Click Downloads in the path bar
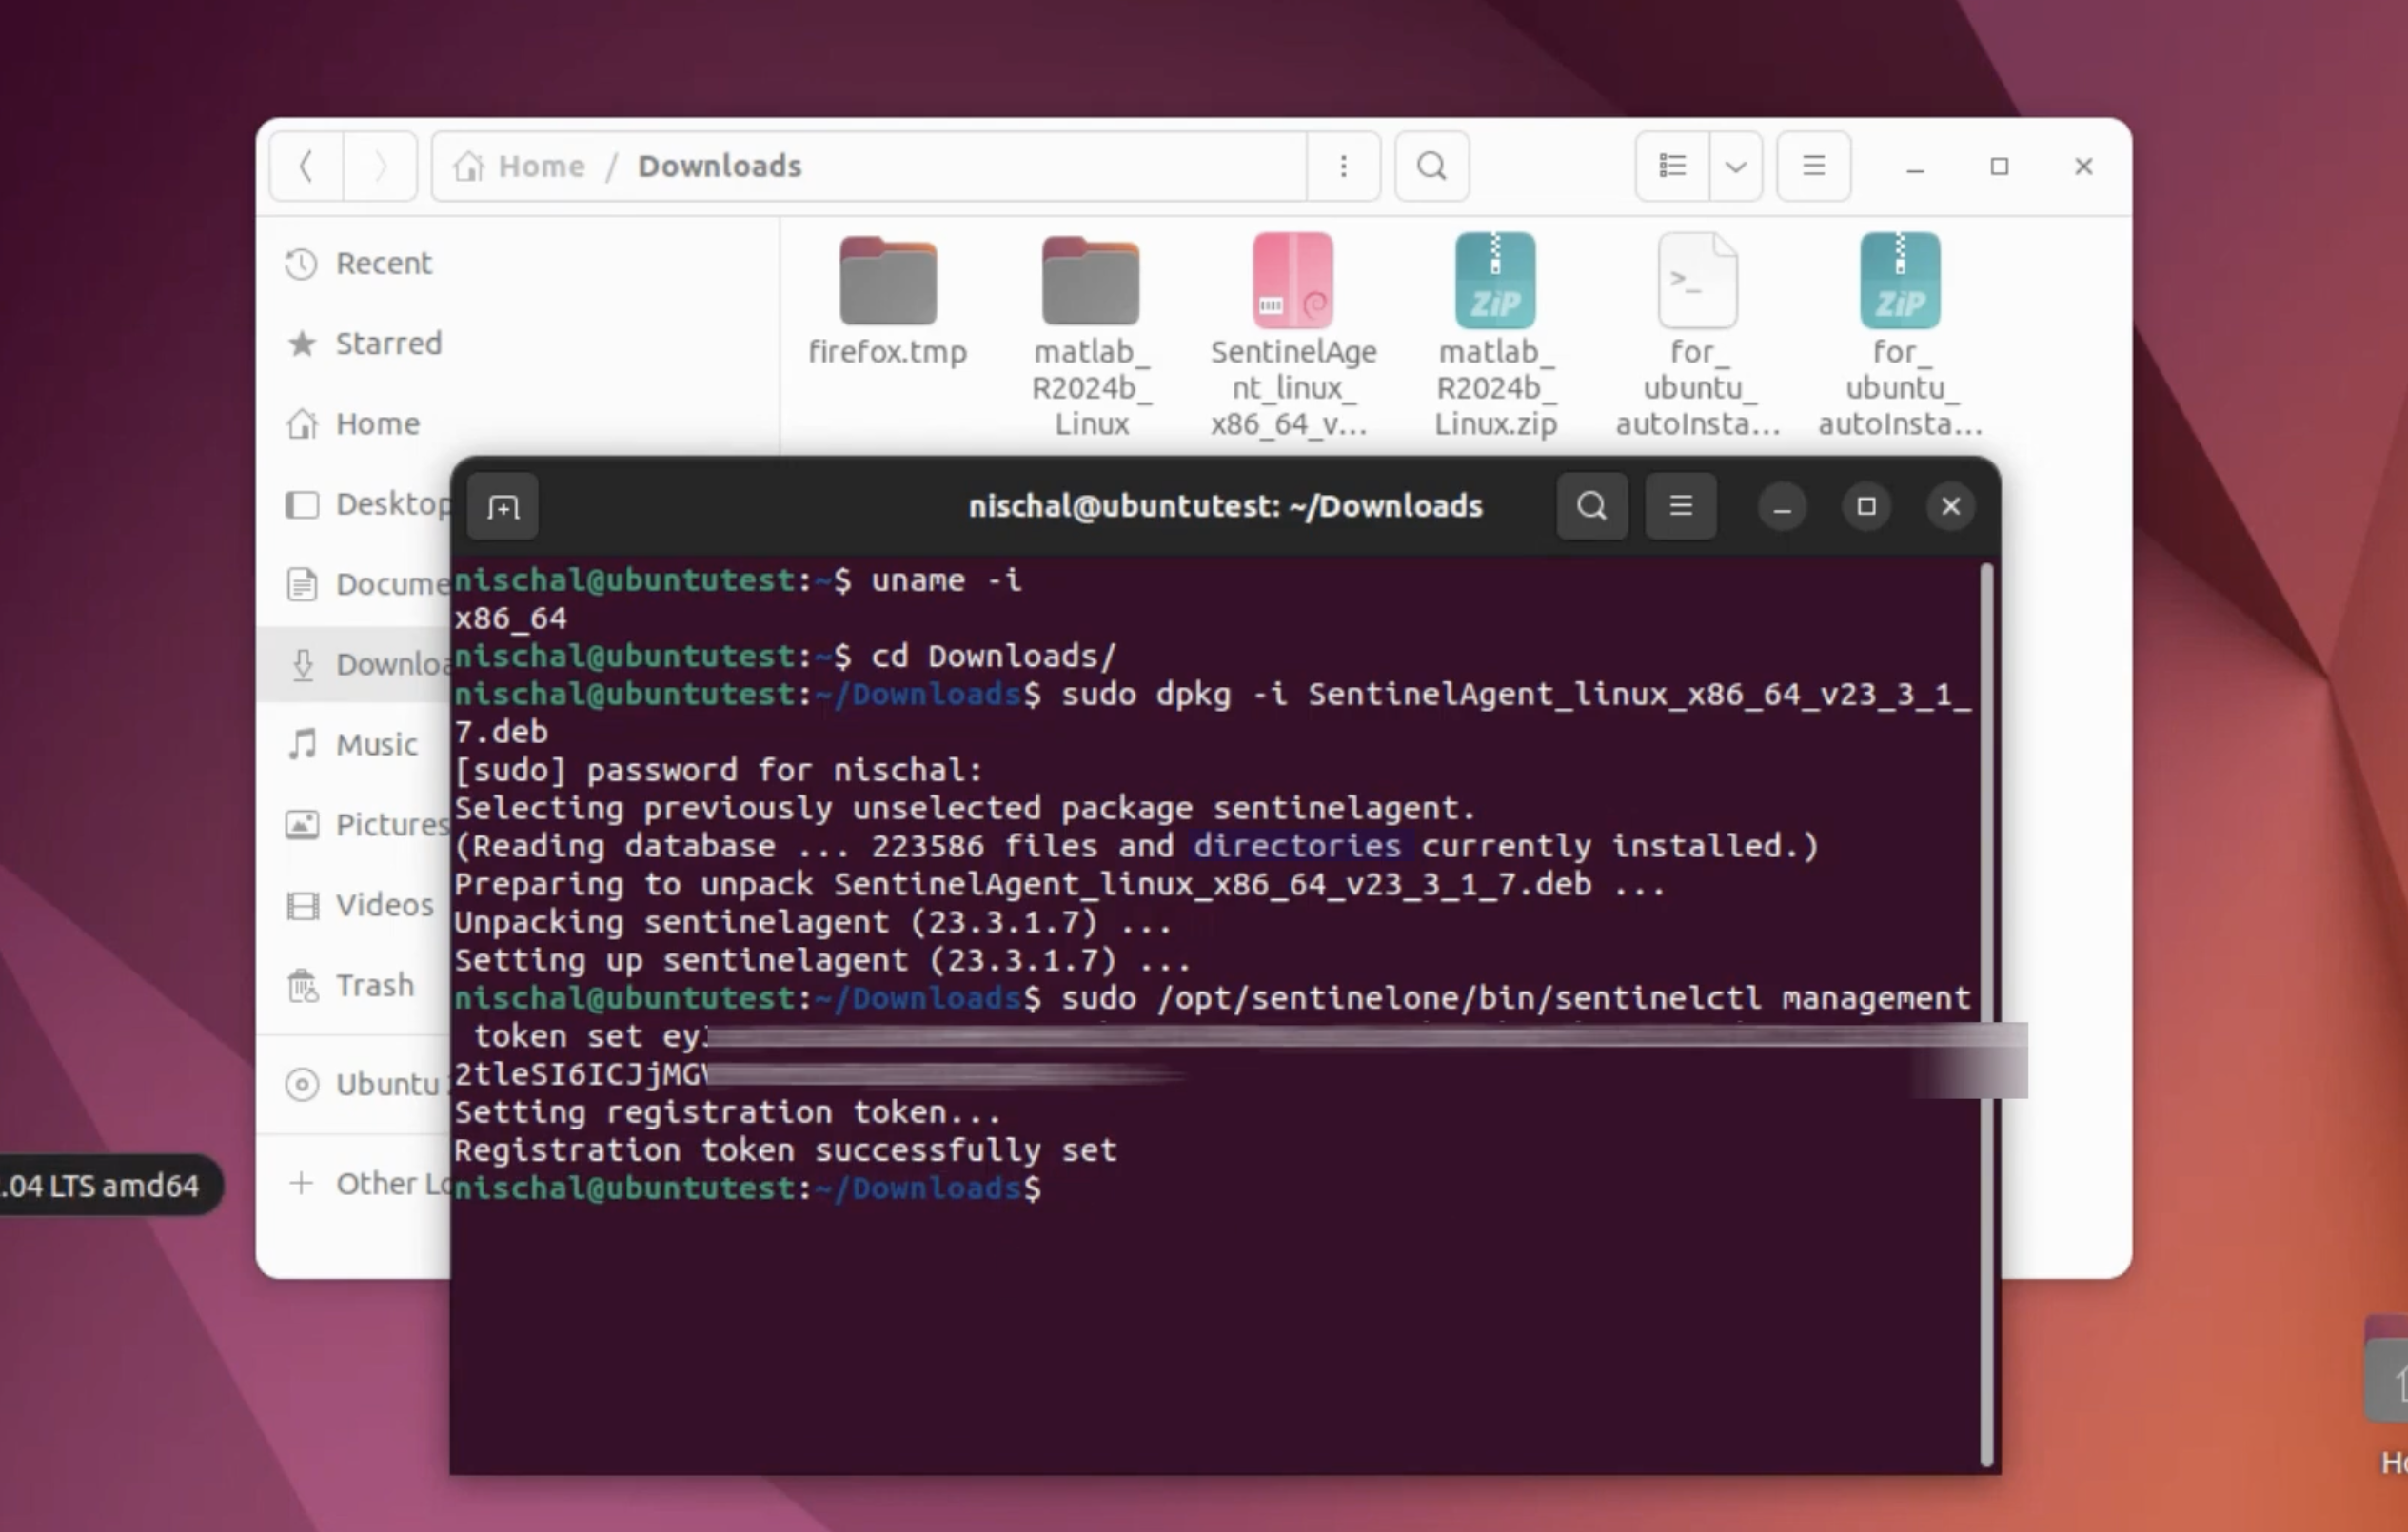Viewport: 2408px width, 1532px height. [x=719, y=166]
